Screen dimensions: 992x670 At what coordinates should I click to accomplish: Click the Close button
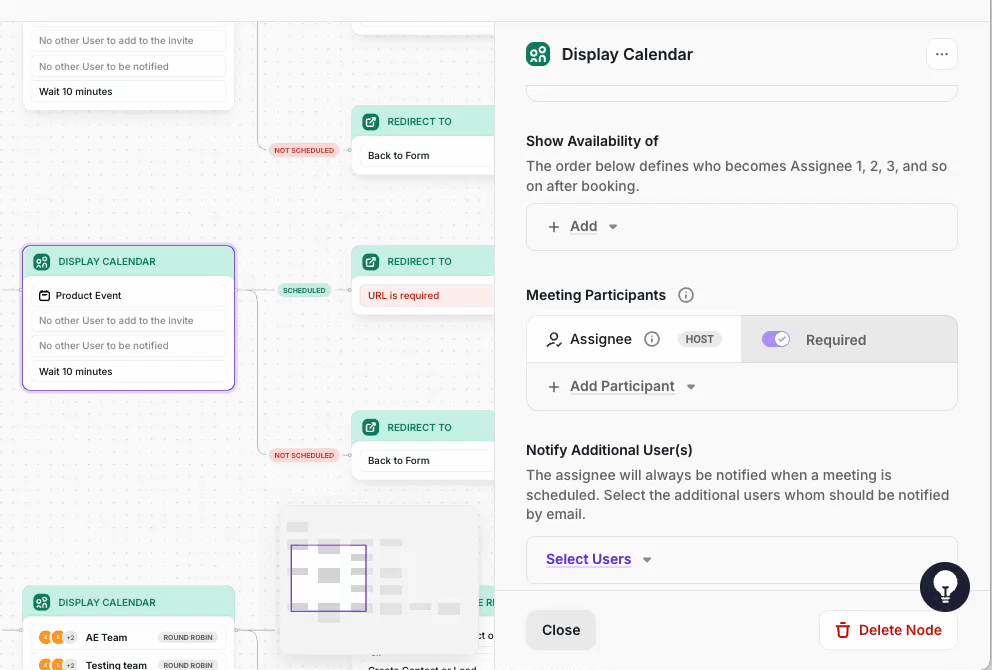561,630
